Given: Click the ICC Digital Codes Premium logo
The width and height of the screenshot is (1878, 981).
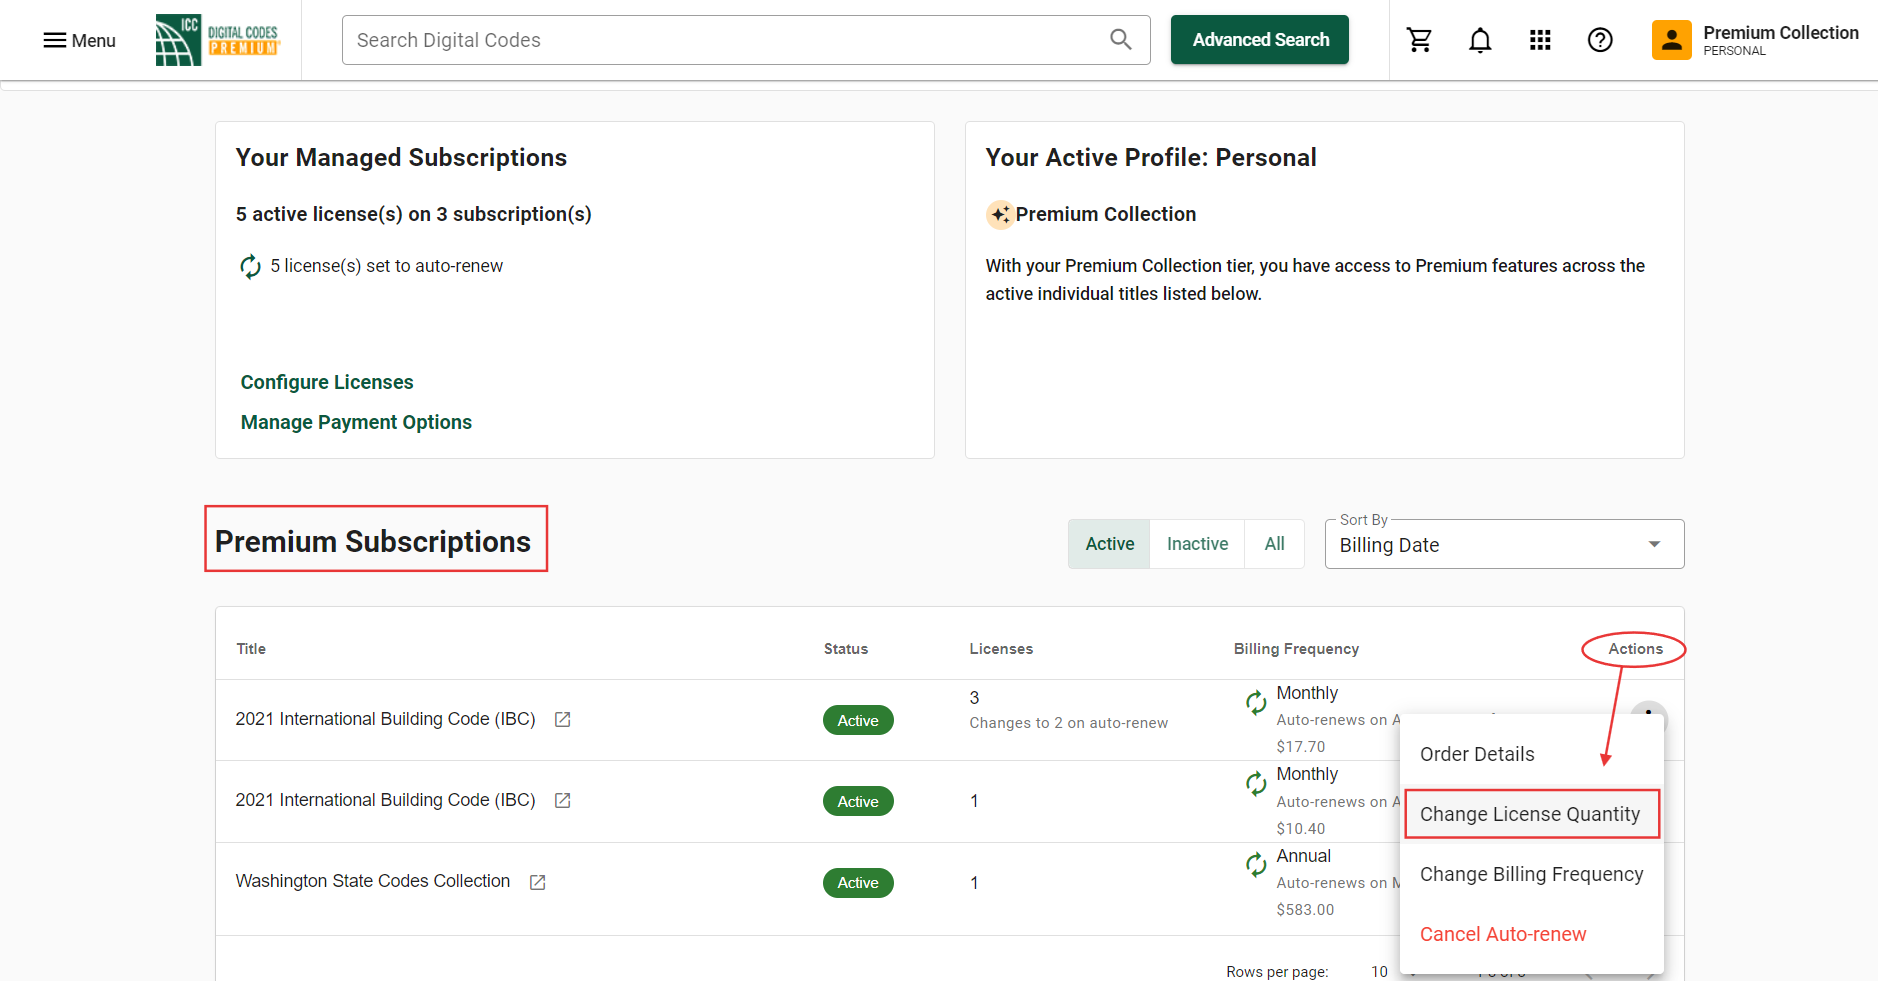Looking at the screenshot, I should (218, 40).
